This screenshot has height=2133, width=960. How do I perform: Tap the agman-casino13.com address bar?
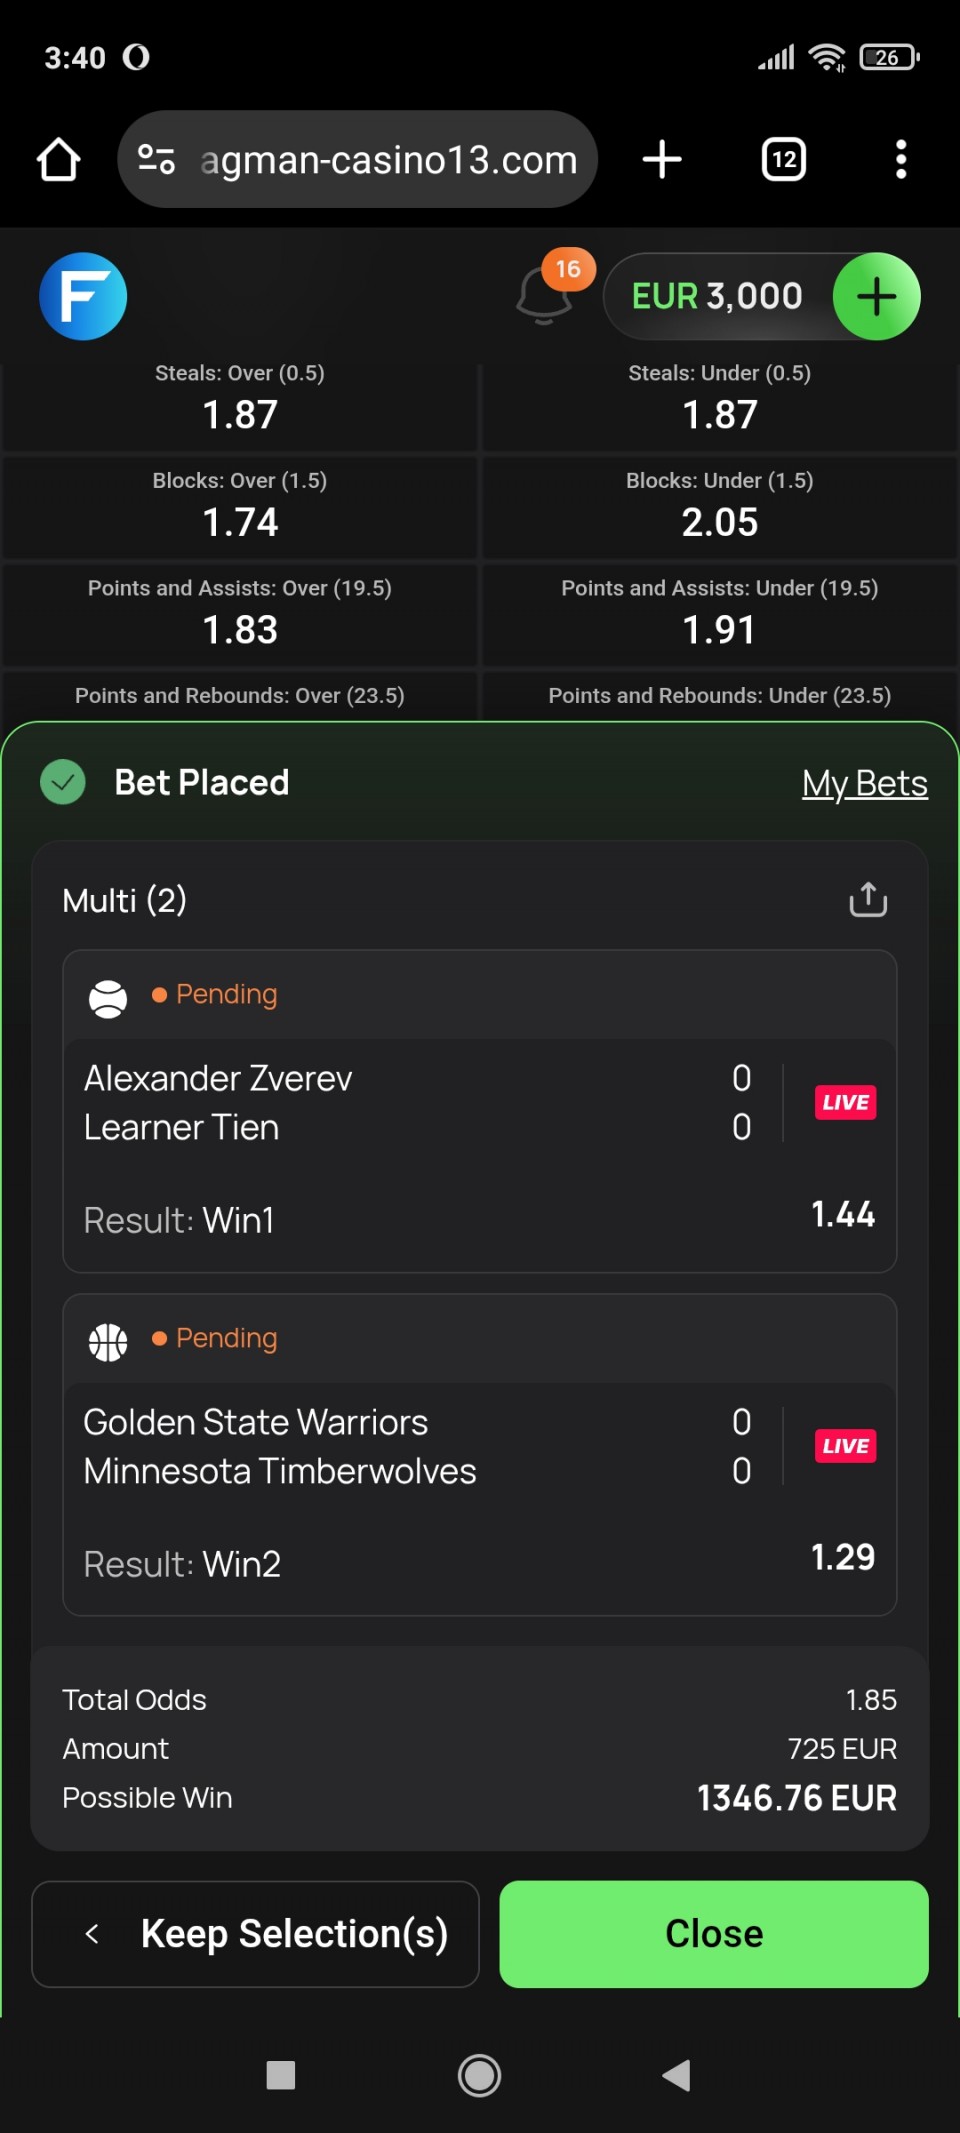tap(390, 160)
